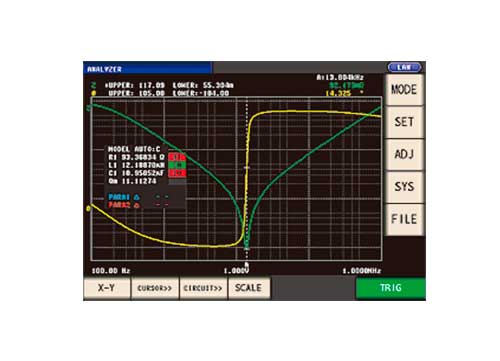Click the red R1 judgment indicator
Image resolution: width=500 pixels, height=361 pixels.
pos(177,157)
